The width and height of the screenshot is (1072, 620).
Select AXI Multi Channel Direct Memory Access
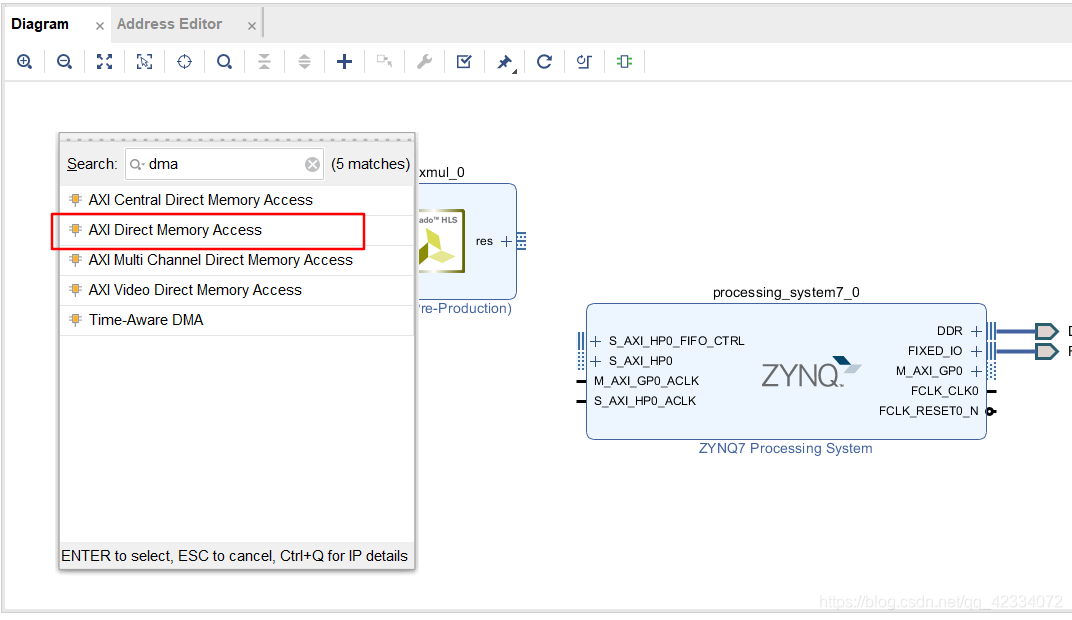coord(237,260)
